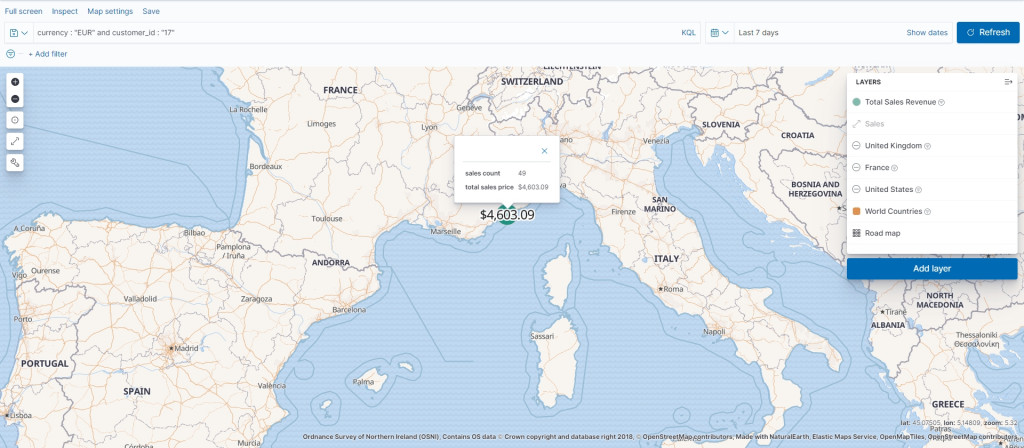Click the United States layer hidden-circle icon

pos(856,189)
